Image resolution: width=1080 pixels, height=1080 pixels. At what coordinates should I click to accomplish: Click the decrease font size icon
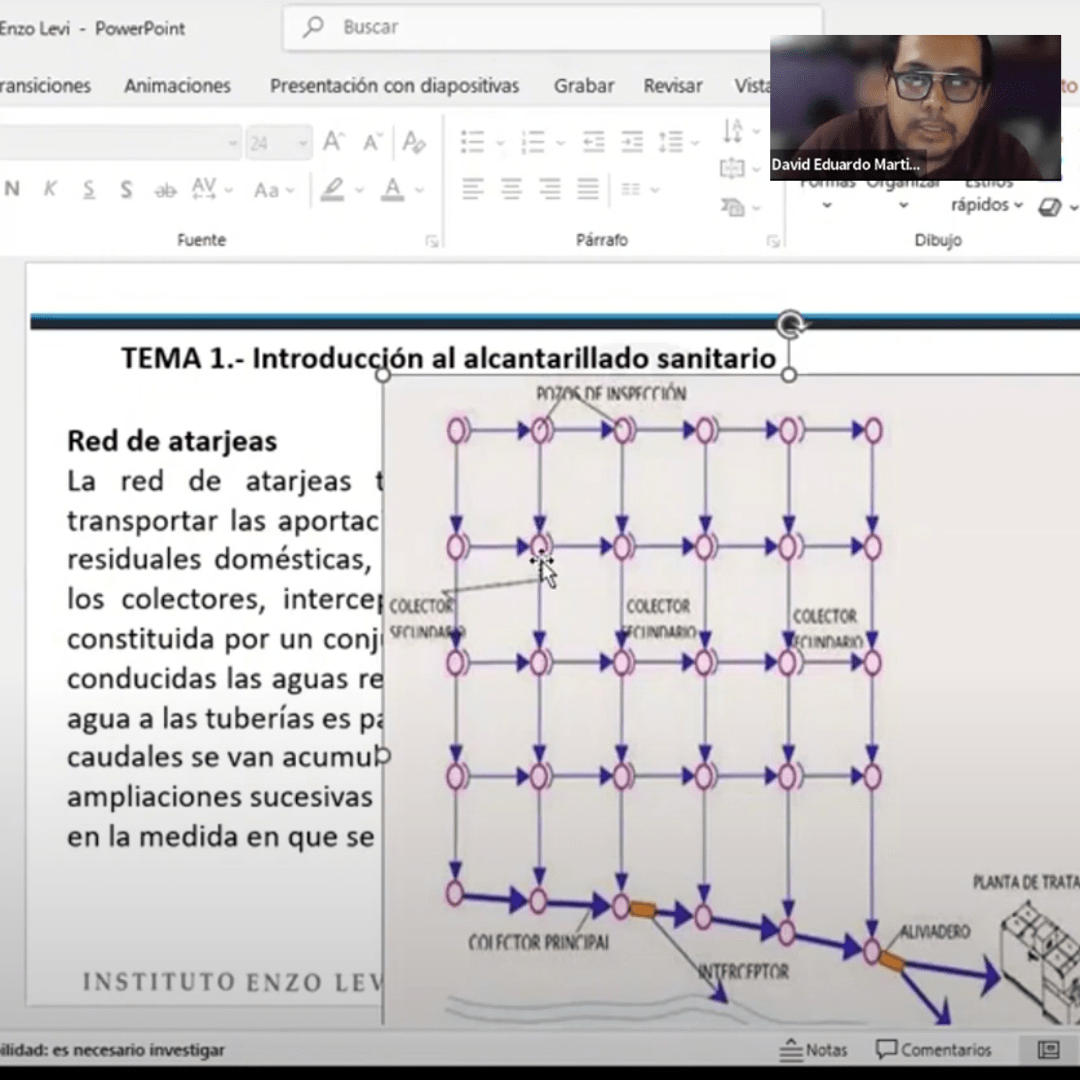click(373, 143)
